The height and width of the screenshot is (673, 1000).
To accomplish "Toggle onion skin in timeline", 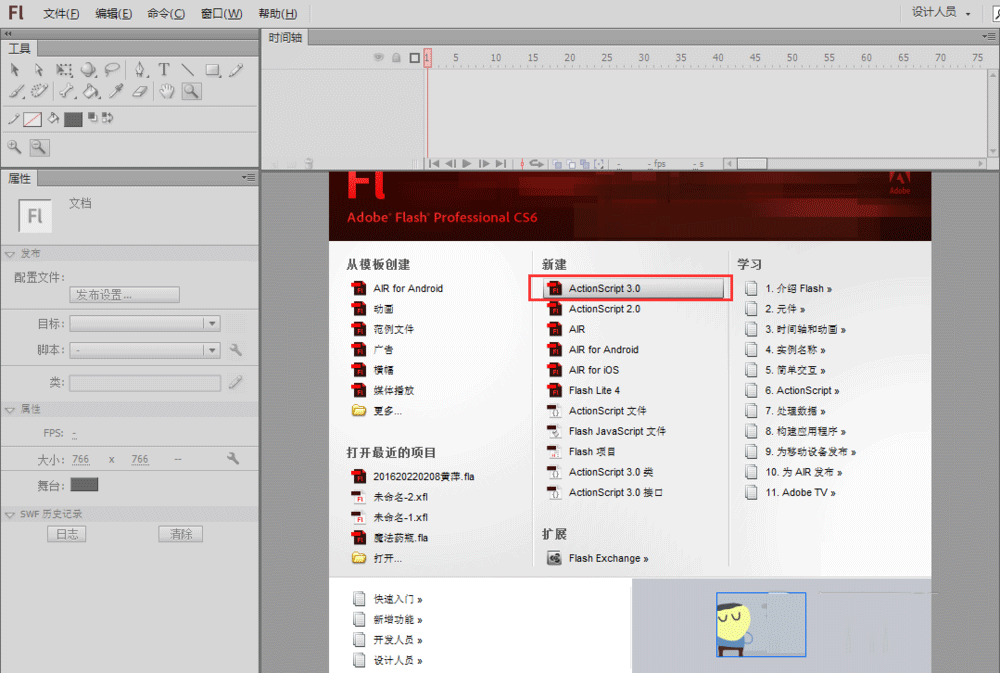I will pyautogui.click(x=557, y=164).
